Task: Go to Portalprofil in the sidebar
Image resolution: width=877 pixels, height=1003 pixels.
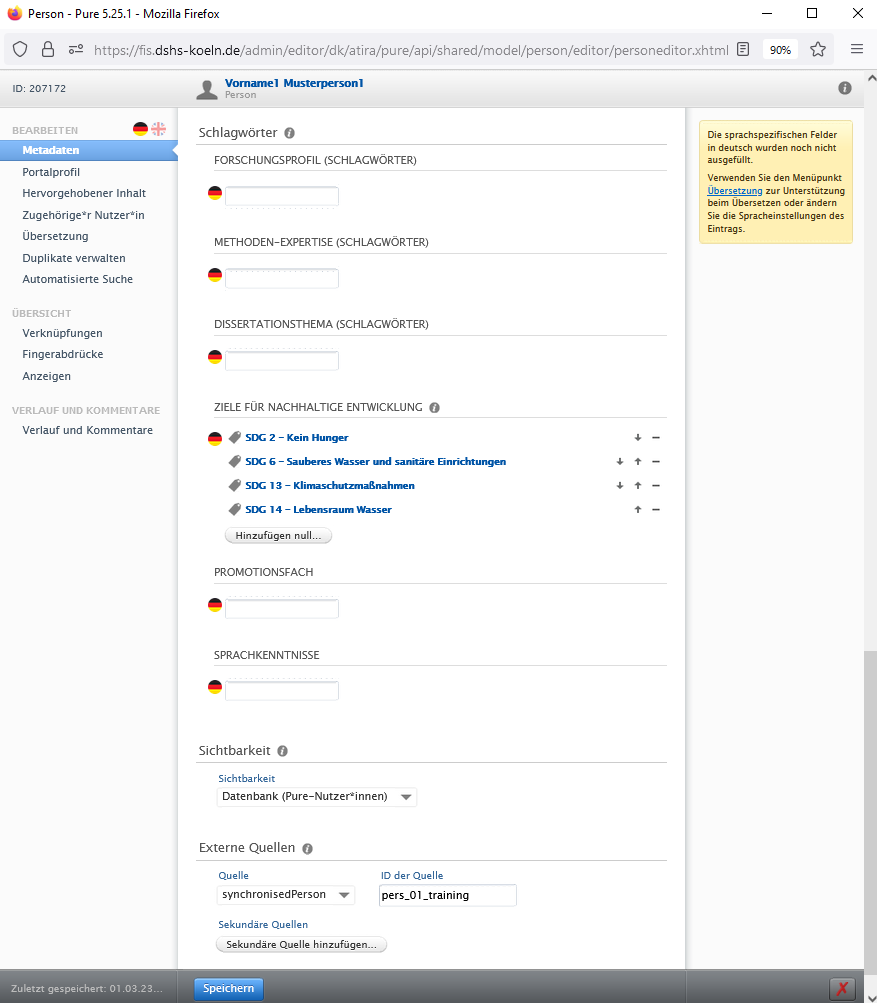Action: 51,172
